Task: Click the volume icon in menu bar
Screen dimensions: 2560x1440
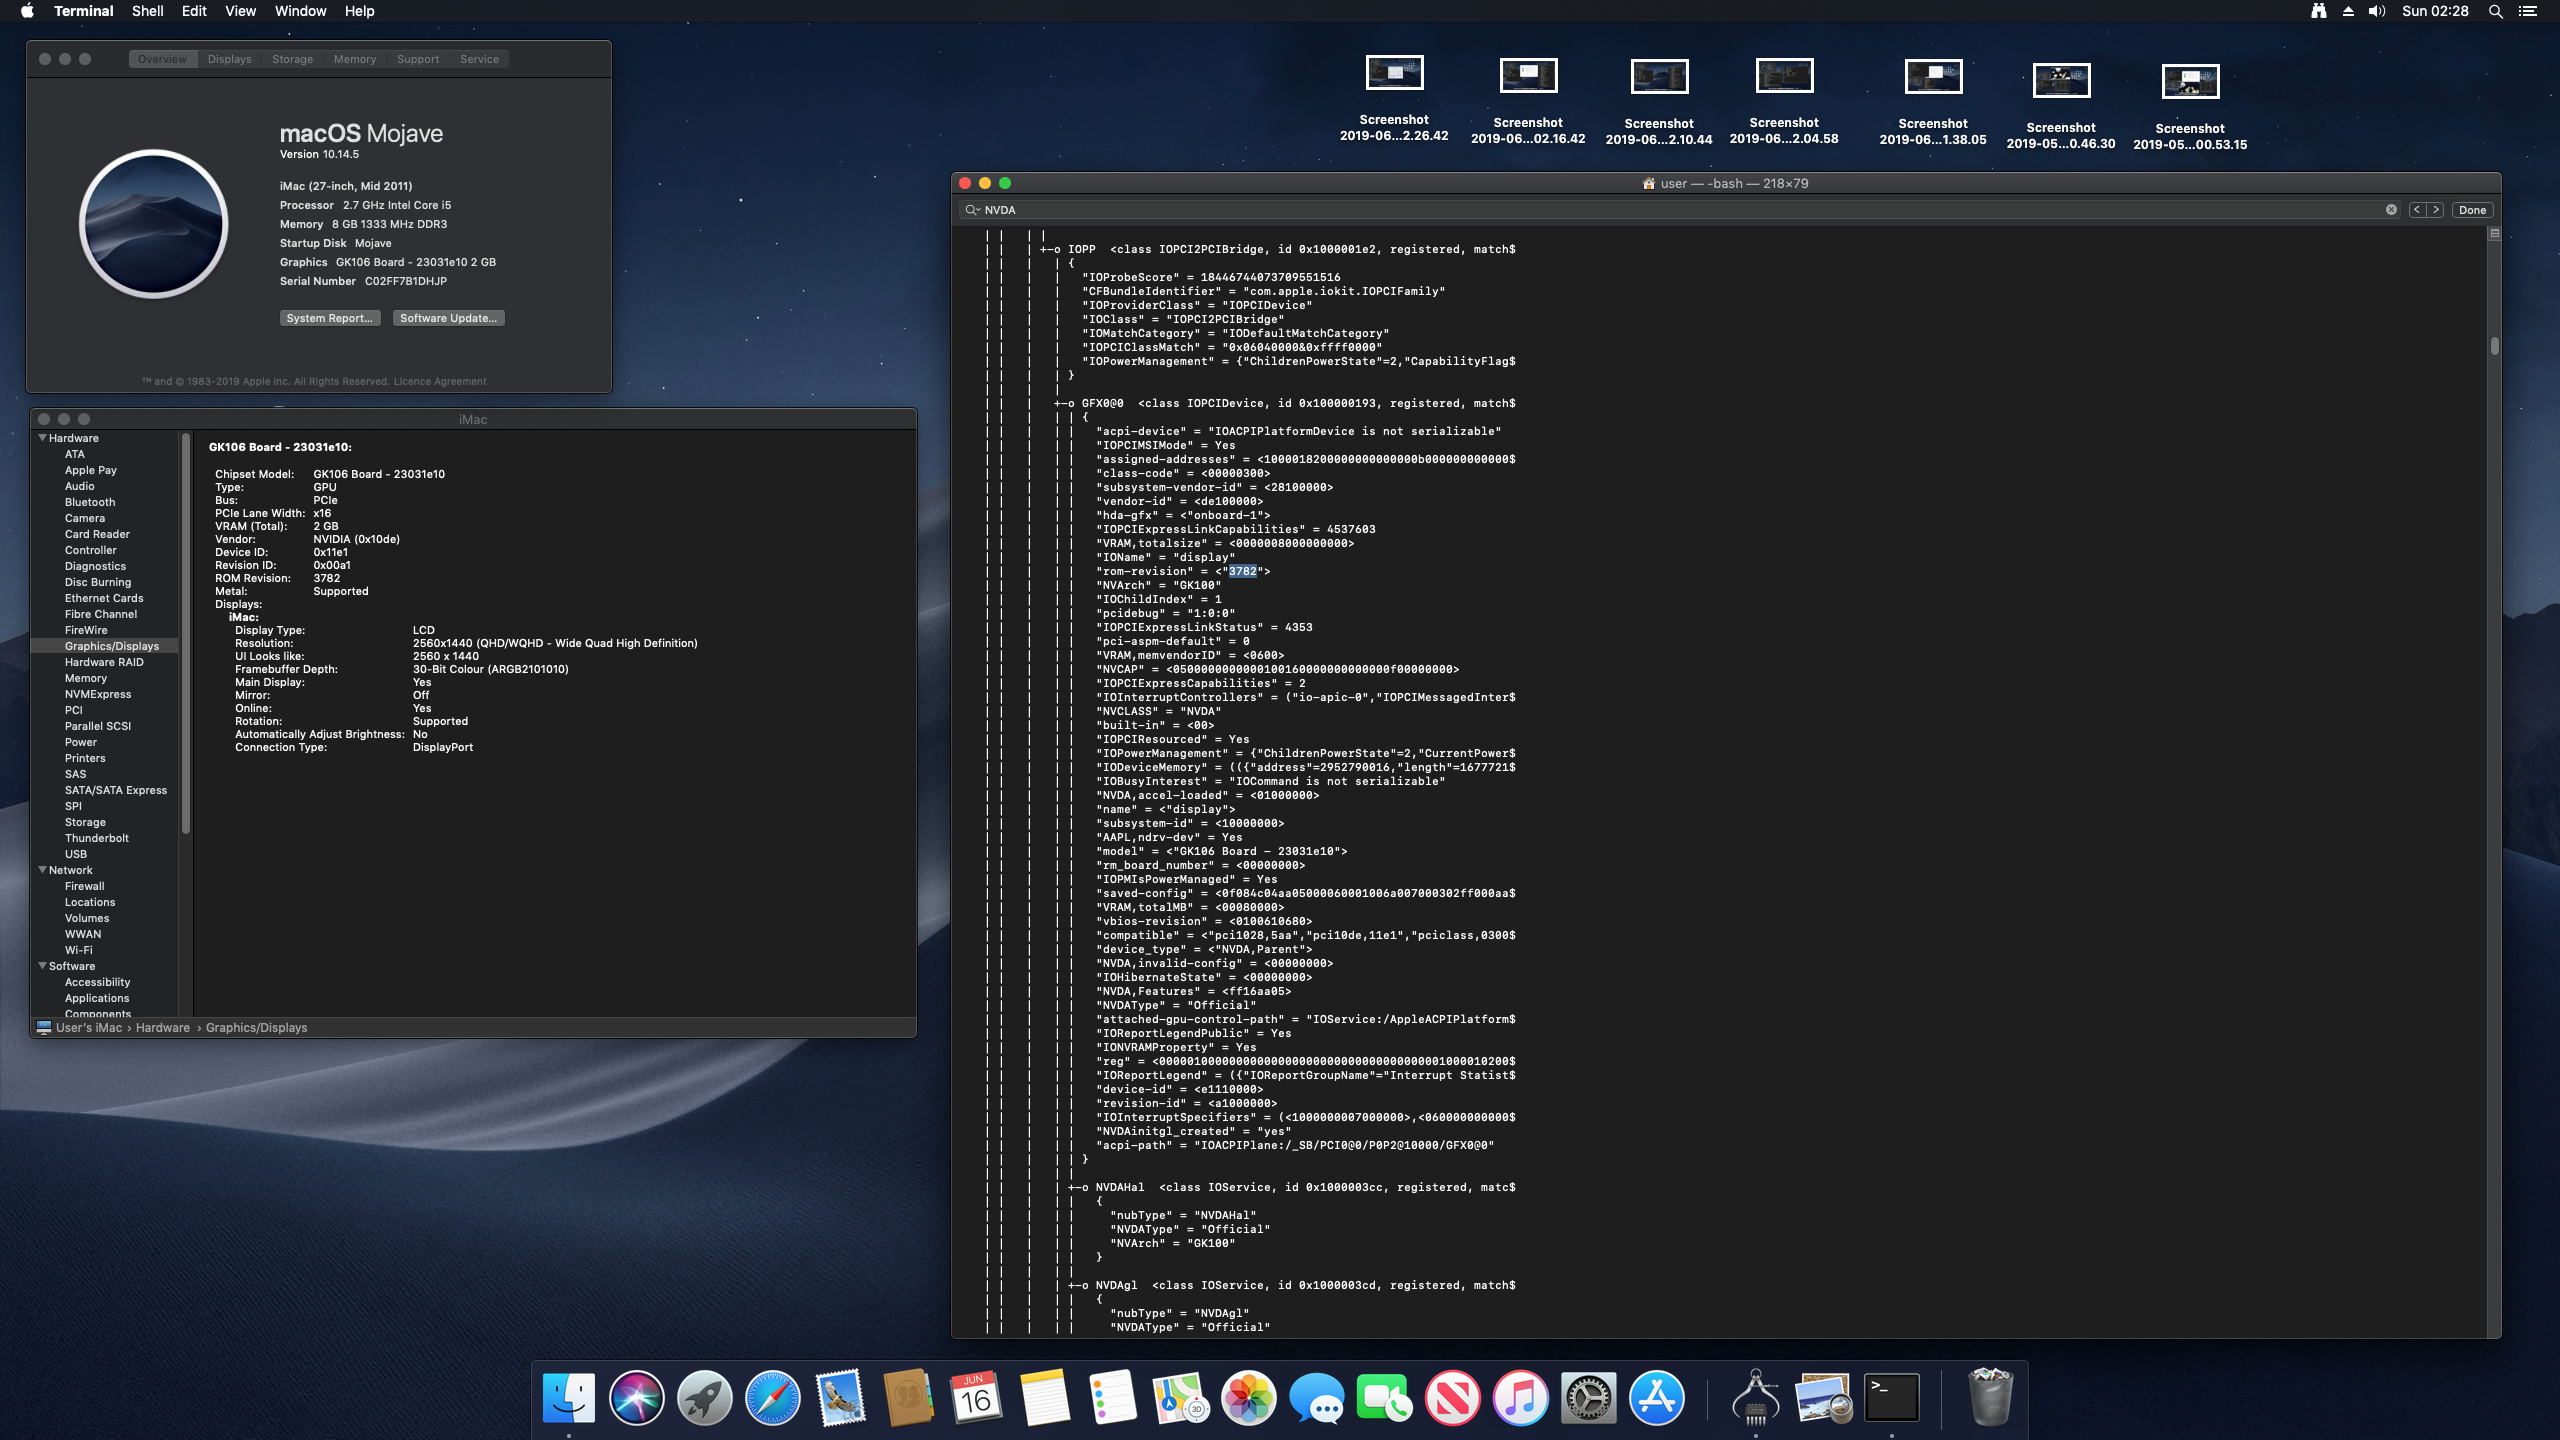Action: pos(2378,11)
